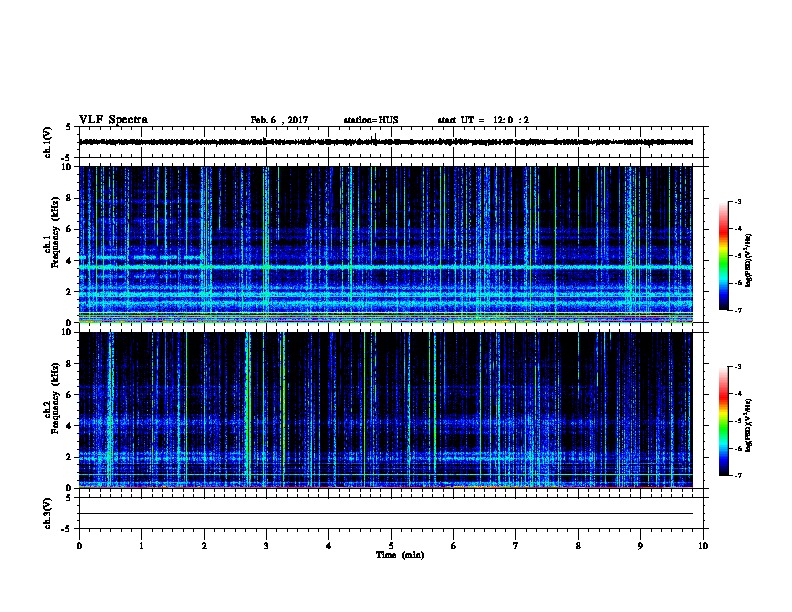792x612 pixels.
Task: Click the "Time (min)" axis label
Action: click(400, 555)
